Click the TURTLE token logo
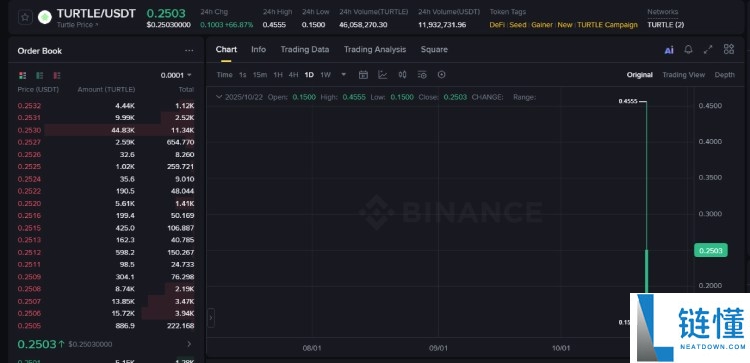This screenshot has height=363, width=750. coord(44,17)
